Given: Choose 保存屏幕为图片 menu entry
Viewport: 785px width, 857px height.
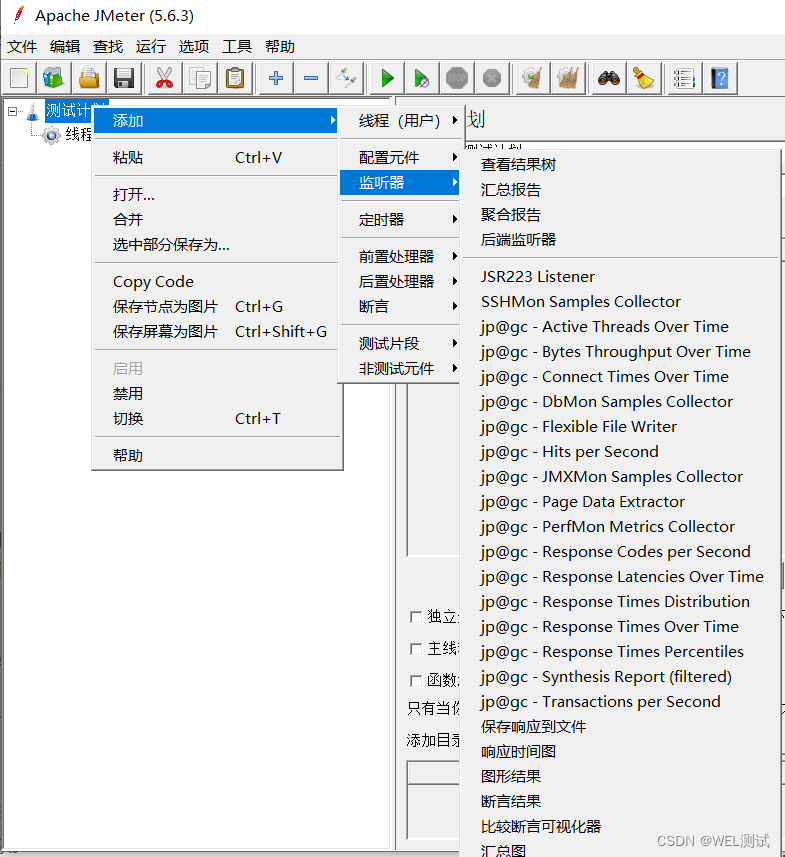Looking at the screenshot, I should click(x=215, y=331).
